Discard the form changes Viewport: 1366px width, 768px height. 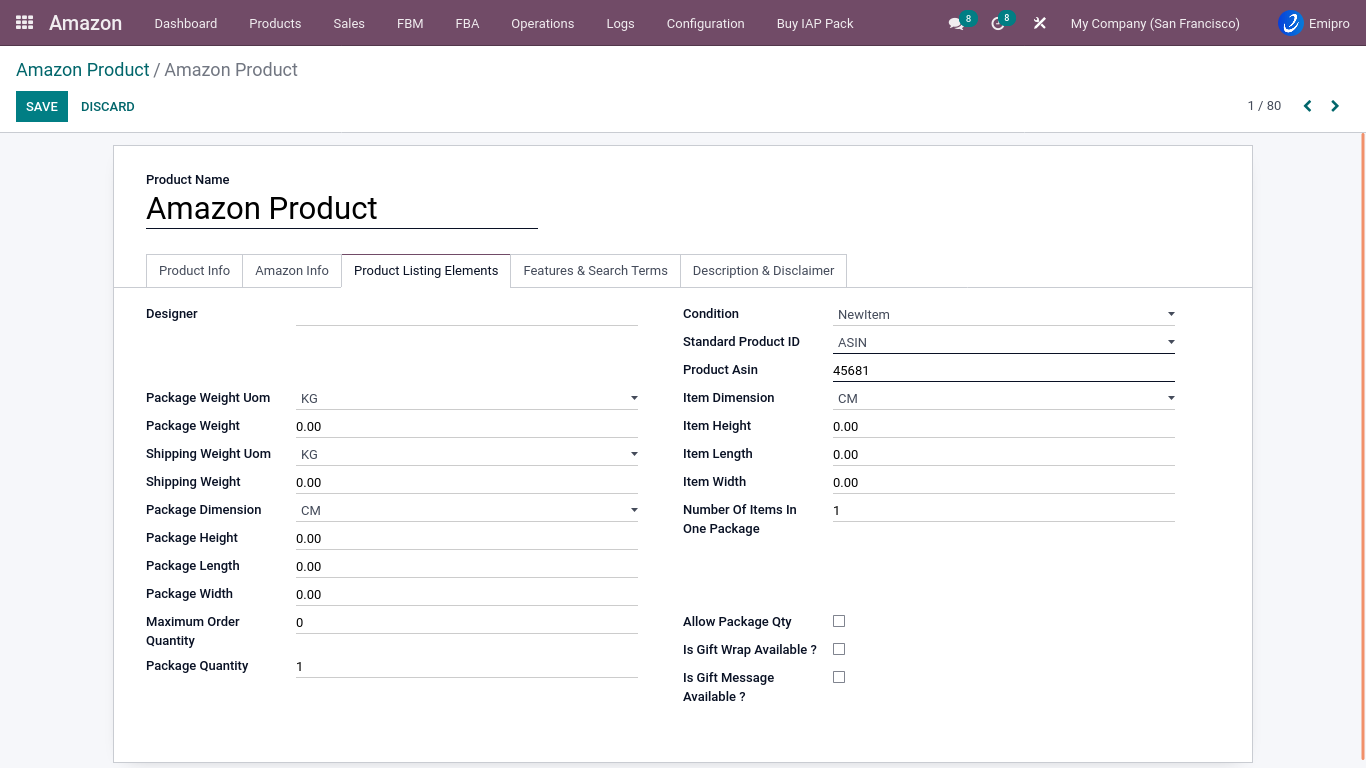click(x=108, y=107)
